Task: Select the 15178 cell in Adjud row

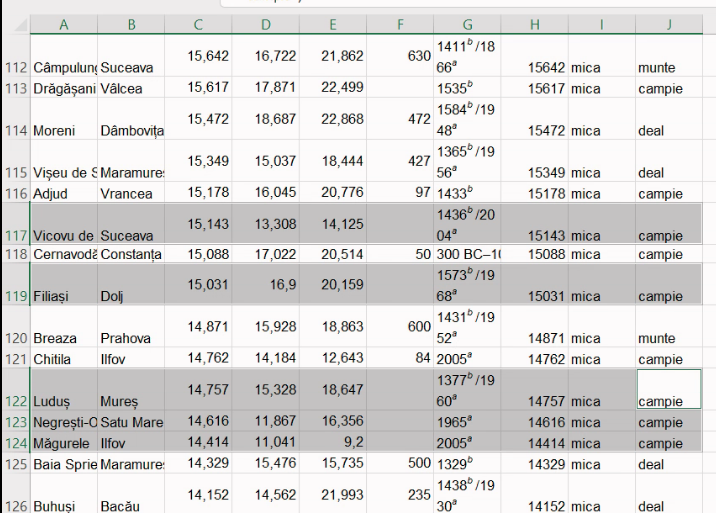Action: [535, 193]
